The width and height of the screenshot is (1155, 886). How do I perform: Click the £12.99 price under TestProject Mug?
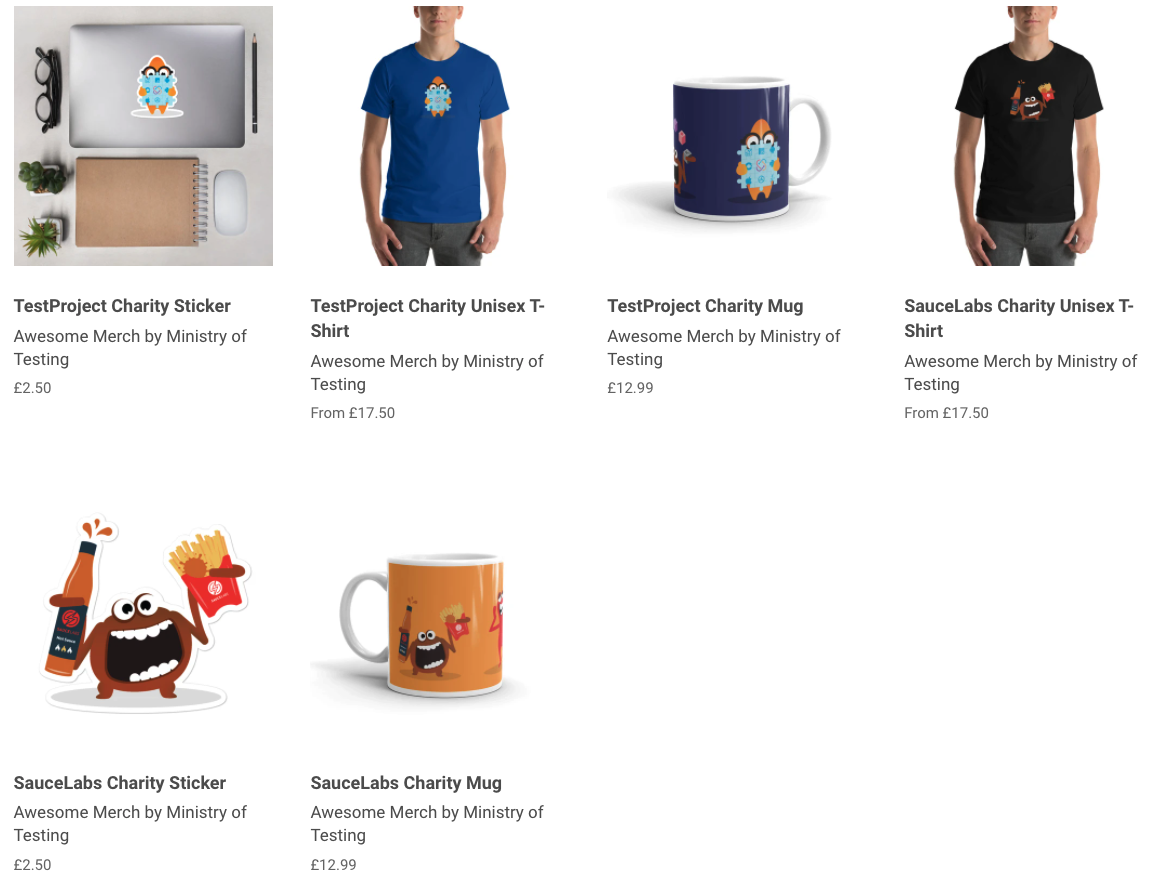[630, 388]
